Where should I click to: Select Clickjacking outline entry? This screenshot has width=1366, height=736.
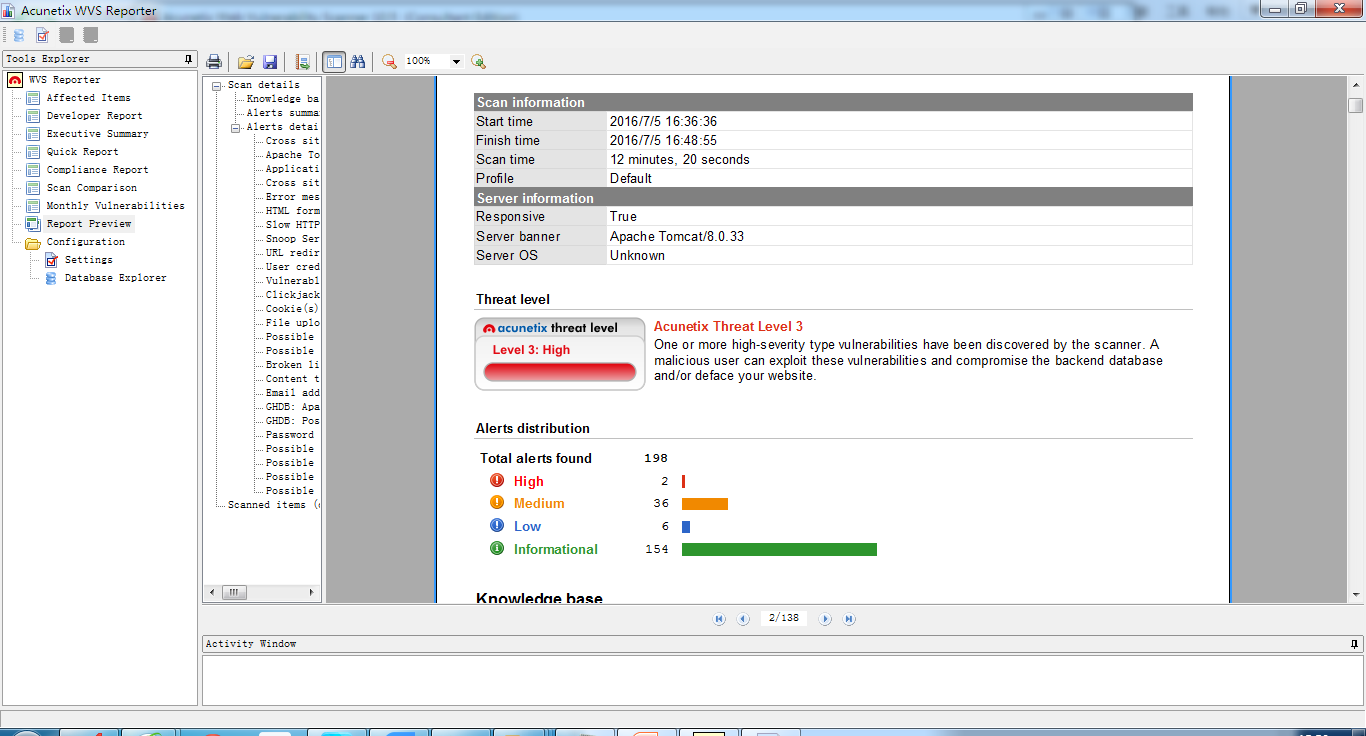click(292, 295)
